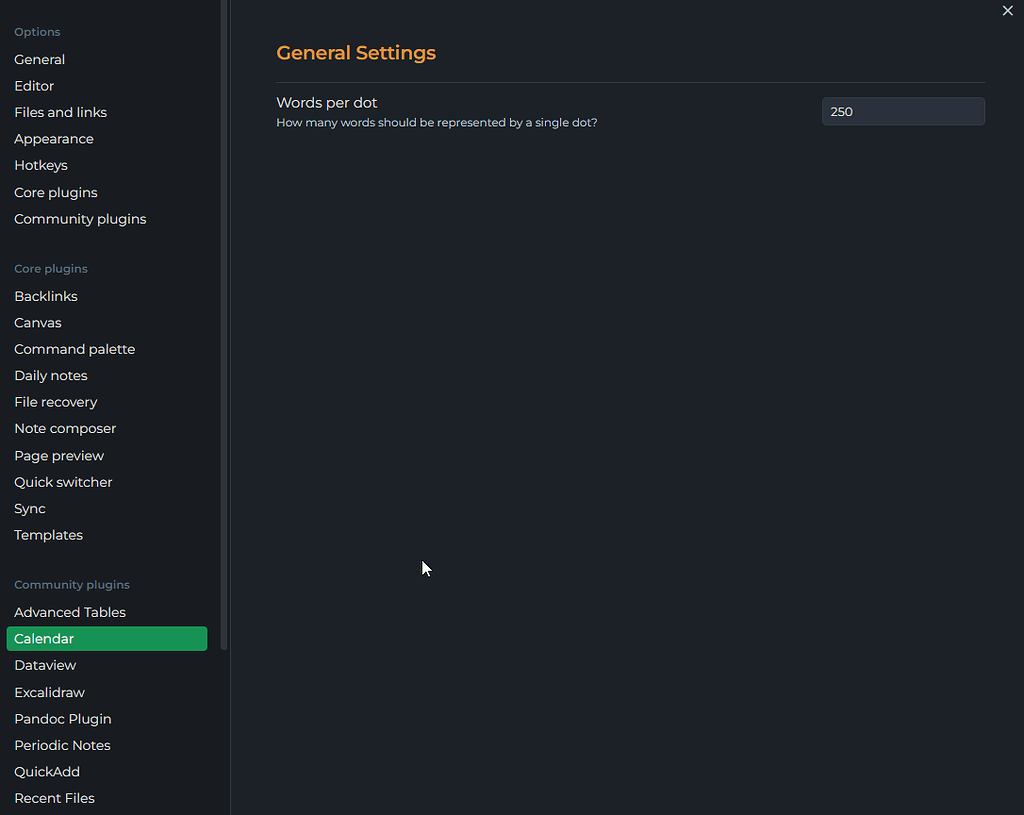Image resolution: width=1024 pixels, height=815 pixels.
Task: Open Dataview plugin settings
Action: (x=45, y=664)
